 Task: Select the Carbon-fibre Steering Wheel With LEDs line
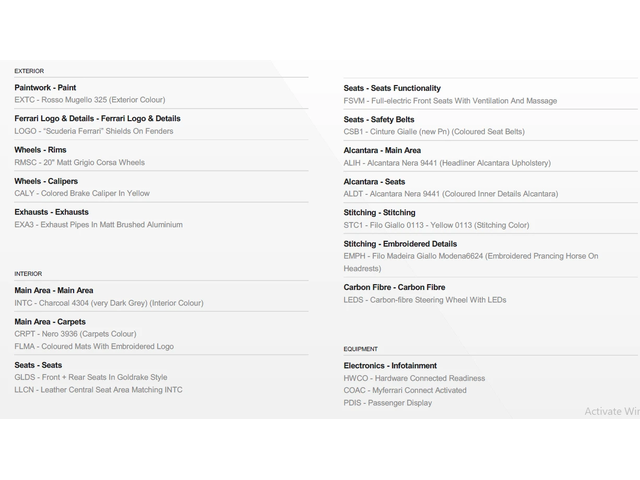425,299
